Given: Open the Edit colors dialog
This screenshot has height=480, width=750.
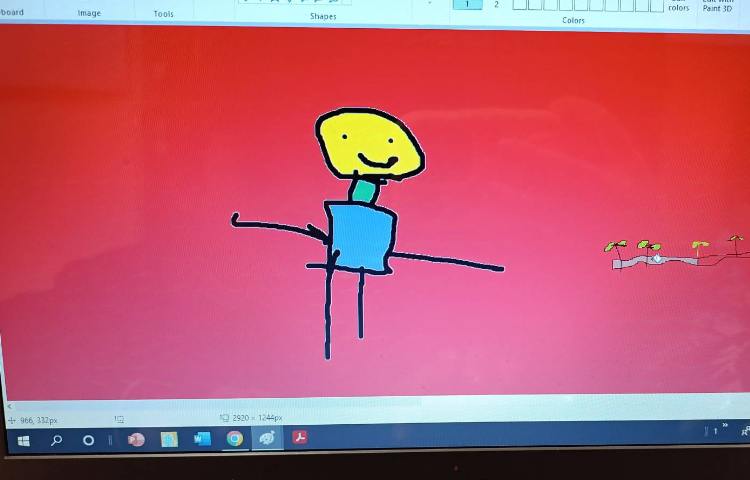Looking at the screenshot, I should (x=679, y=6).
